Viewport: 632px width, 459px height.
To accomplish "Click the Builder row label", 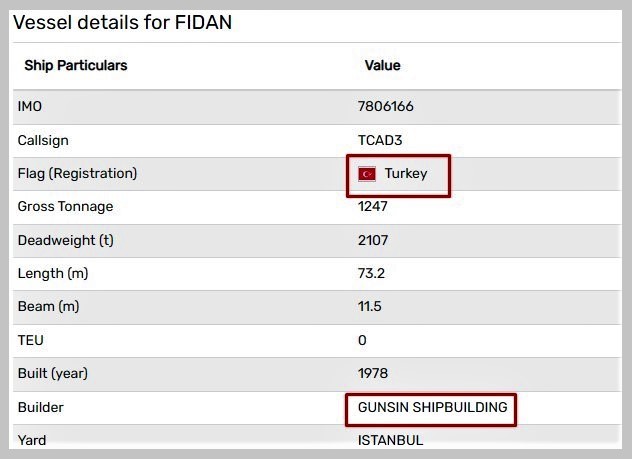I will (41, 408).
